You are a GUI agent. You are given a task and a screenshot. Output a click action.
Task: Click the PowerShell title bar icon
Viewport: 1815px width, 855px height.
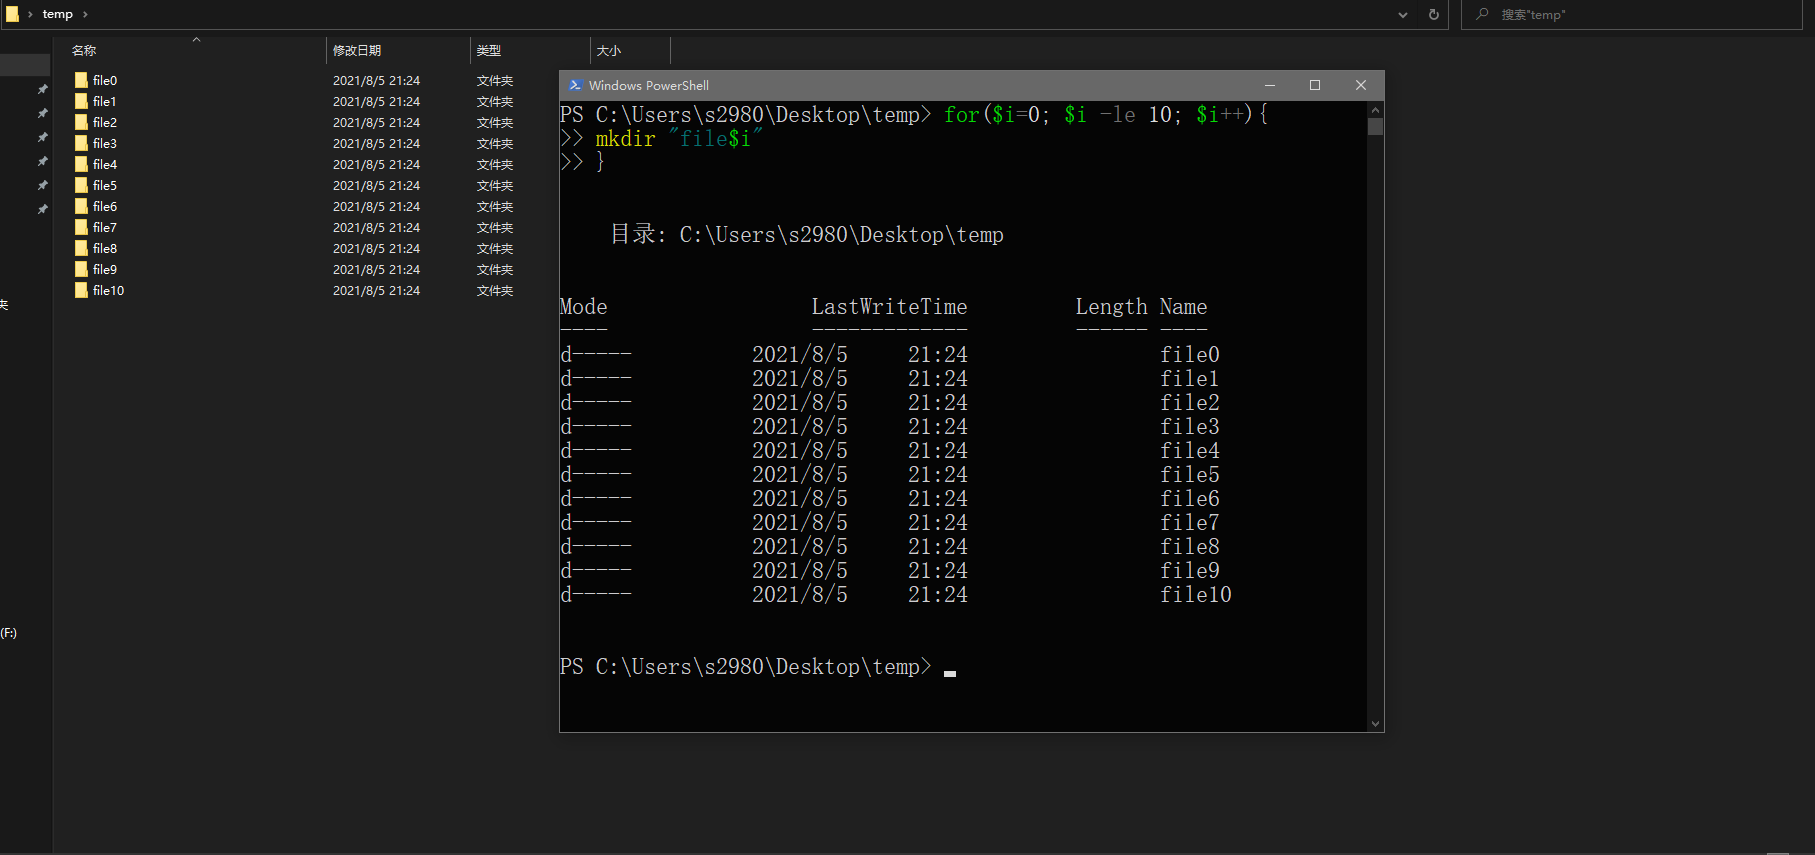[x=575, y=85]
